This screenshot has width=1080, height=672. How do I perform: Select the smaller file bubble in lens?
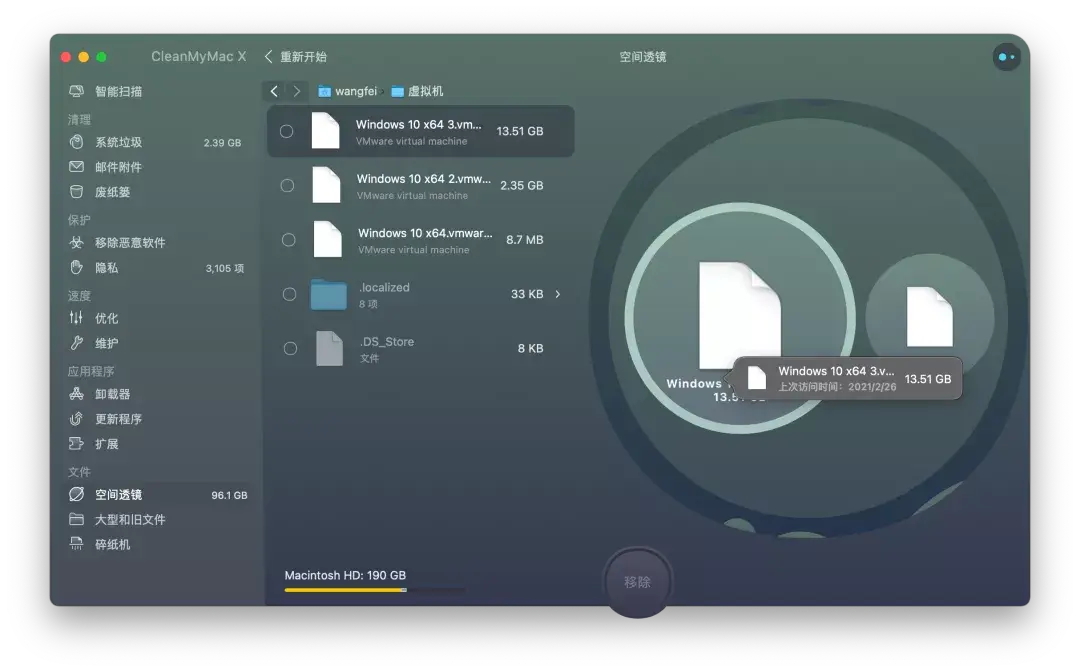[x=929, y=317]
